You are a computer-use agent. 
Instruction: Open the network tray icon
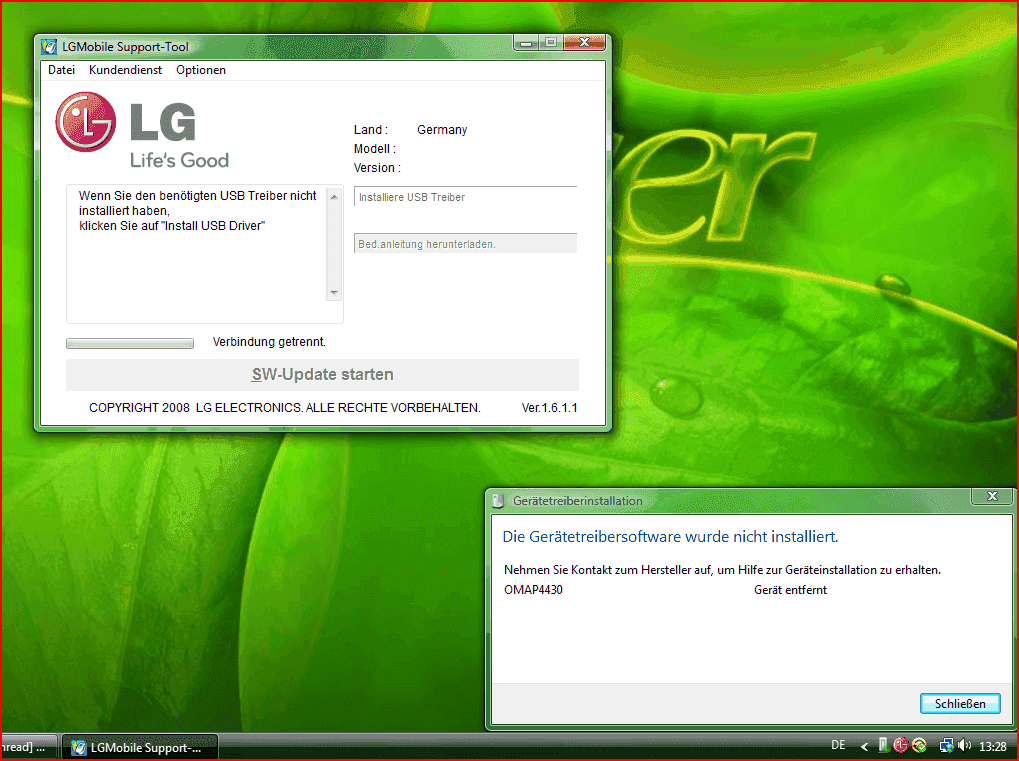point(946,746)
